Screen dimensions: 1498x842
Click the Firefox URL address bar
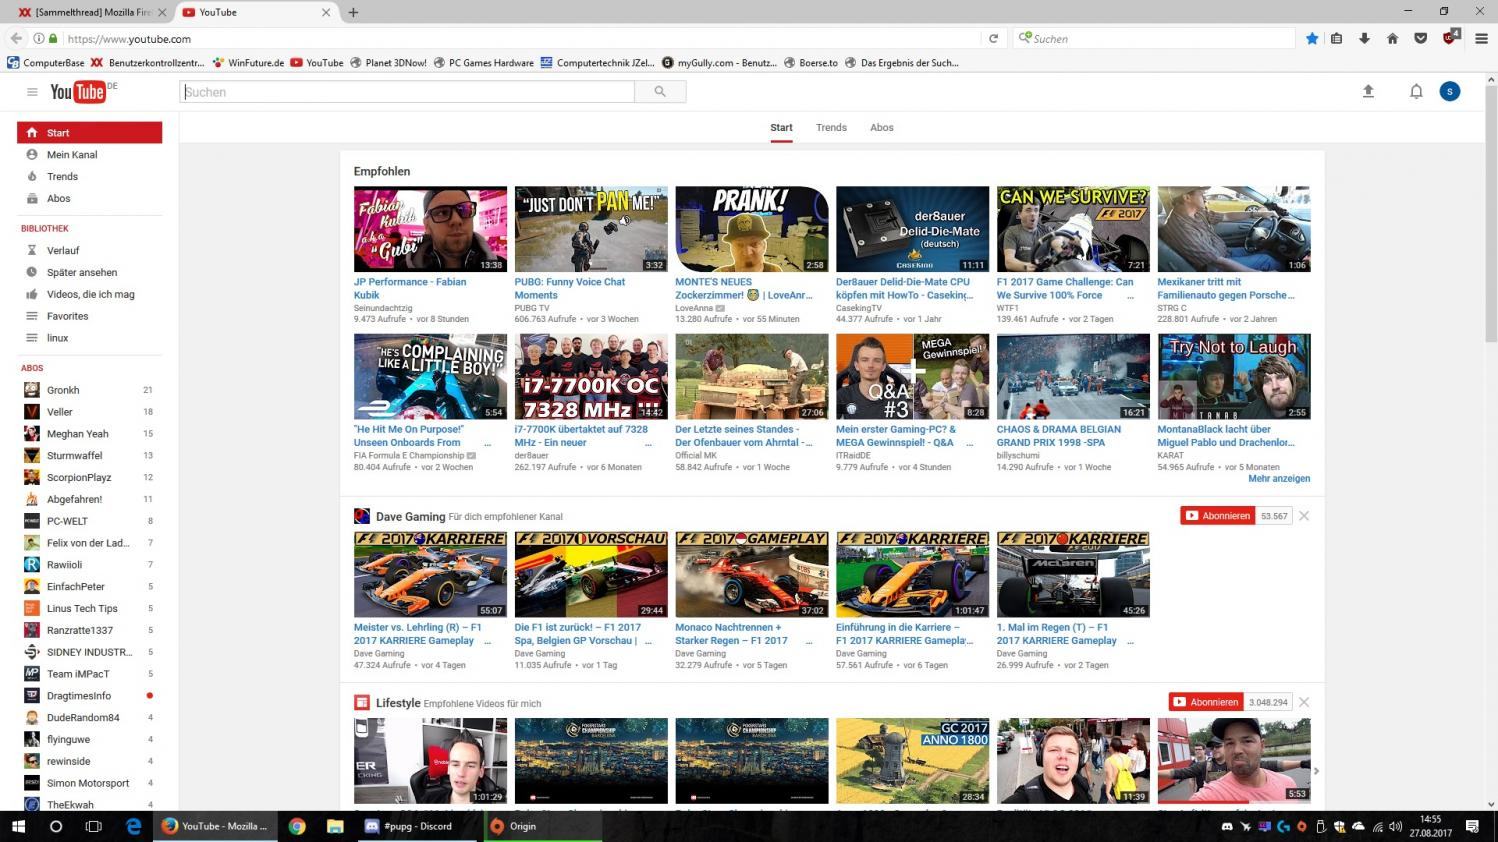(520, 39)
